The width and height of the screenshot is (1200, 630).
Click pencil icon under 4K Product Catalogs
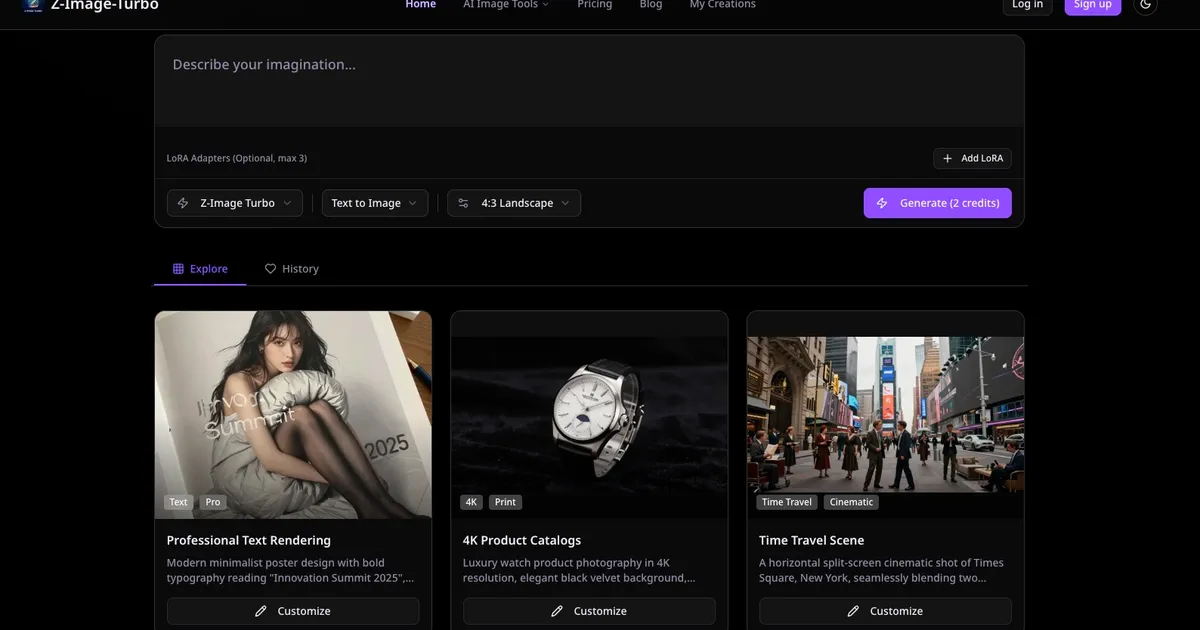tap(557, 611)
